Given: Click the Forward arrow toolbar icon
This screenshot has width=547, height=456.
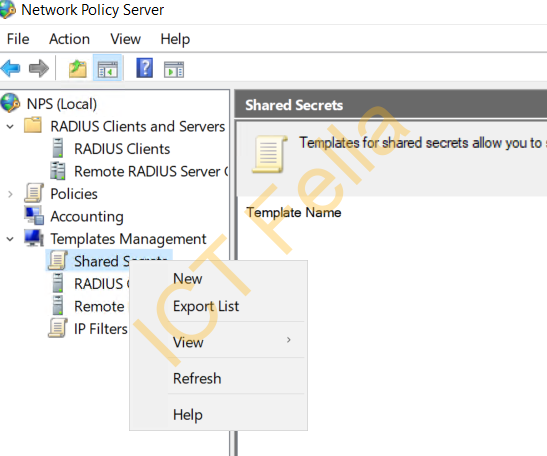Looking at the screenshot, I should click(x=39, y=68).
